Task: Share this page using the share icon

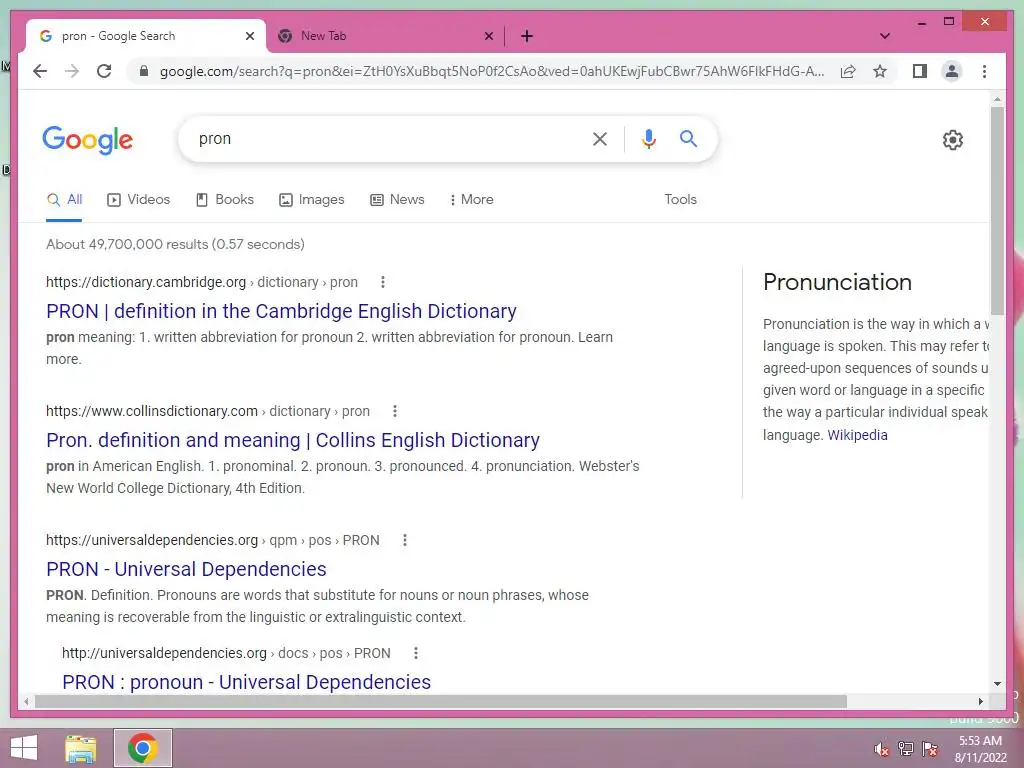Action: pos(848,71)
